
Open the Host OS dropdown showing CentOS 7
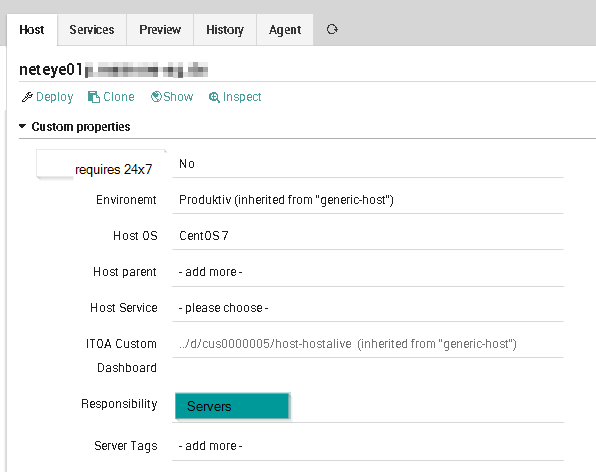coord(368,236)
